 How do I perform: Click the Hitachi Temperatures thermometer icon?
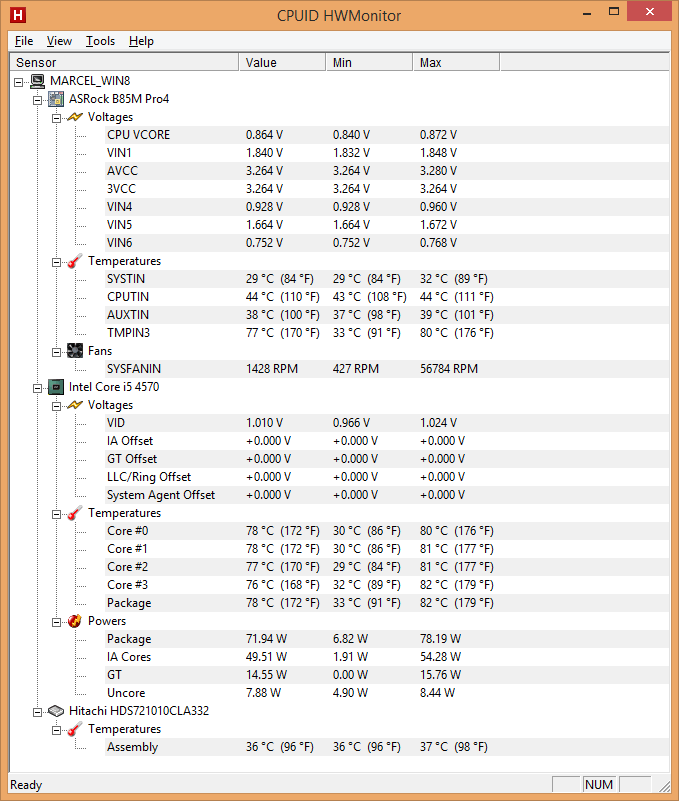click(x=75, y=729)
